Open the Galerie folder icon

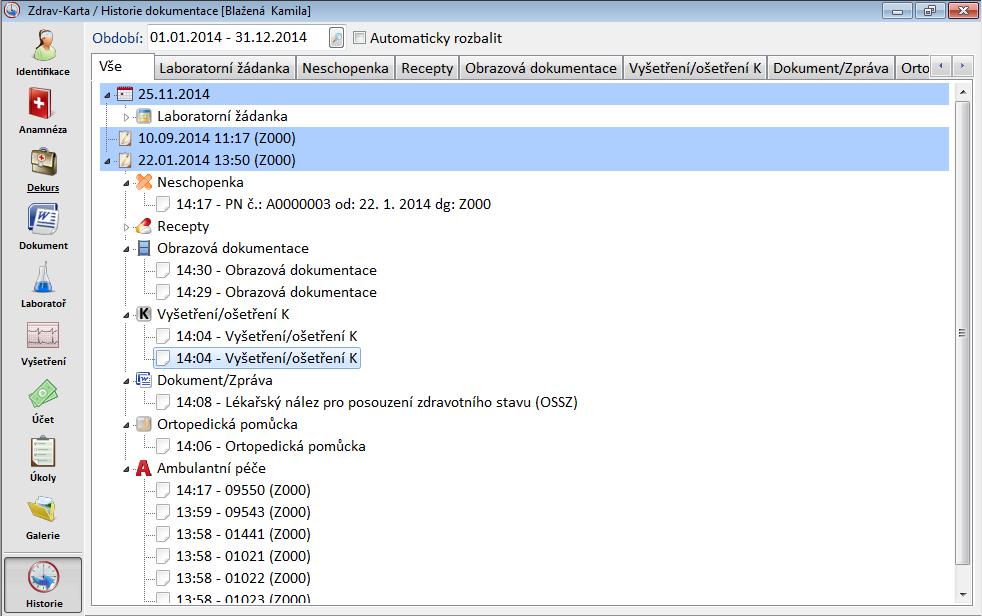click(43, 510)
